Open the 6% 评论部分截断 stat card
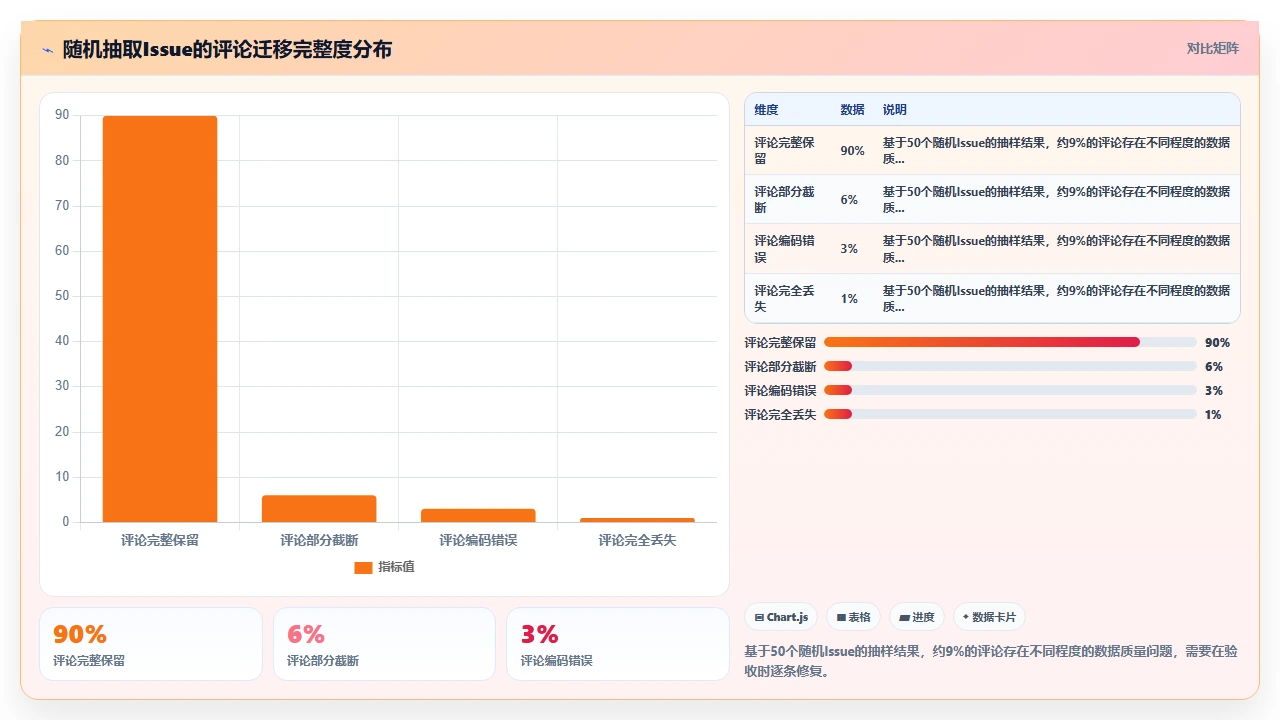This screenshot has height=720, width=1280. tap(384, 644)
